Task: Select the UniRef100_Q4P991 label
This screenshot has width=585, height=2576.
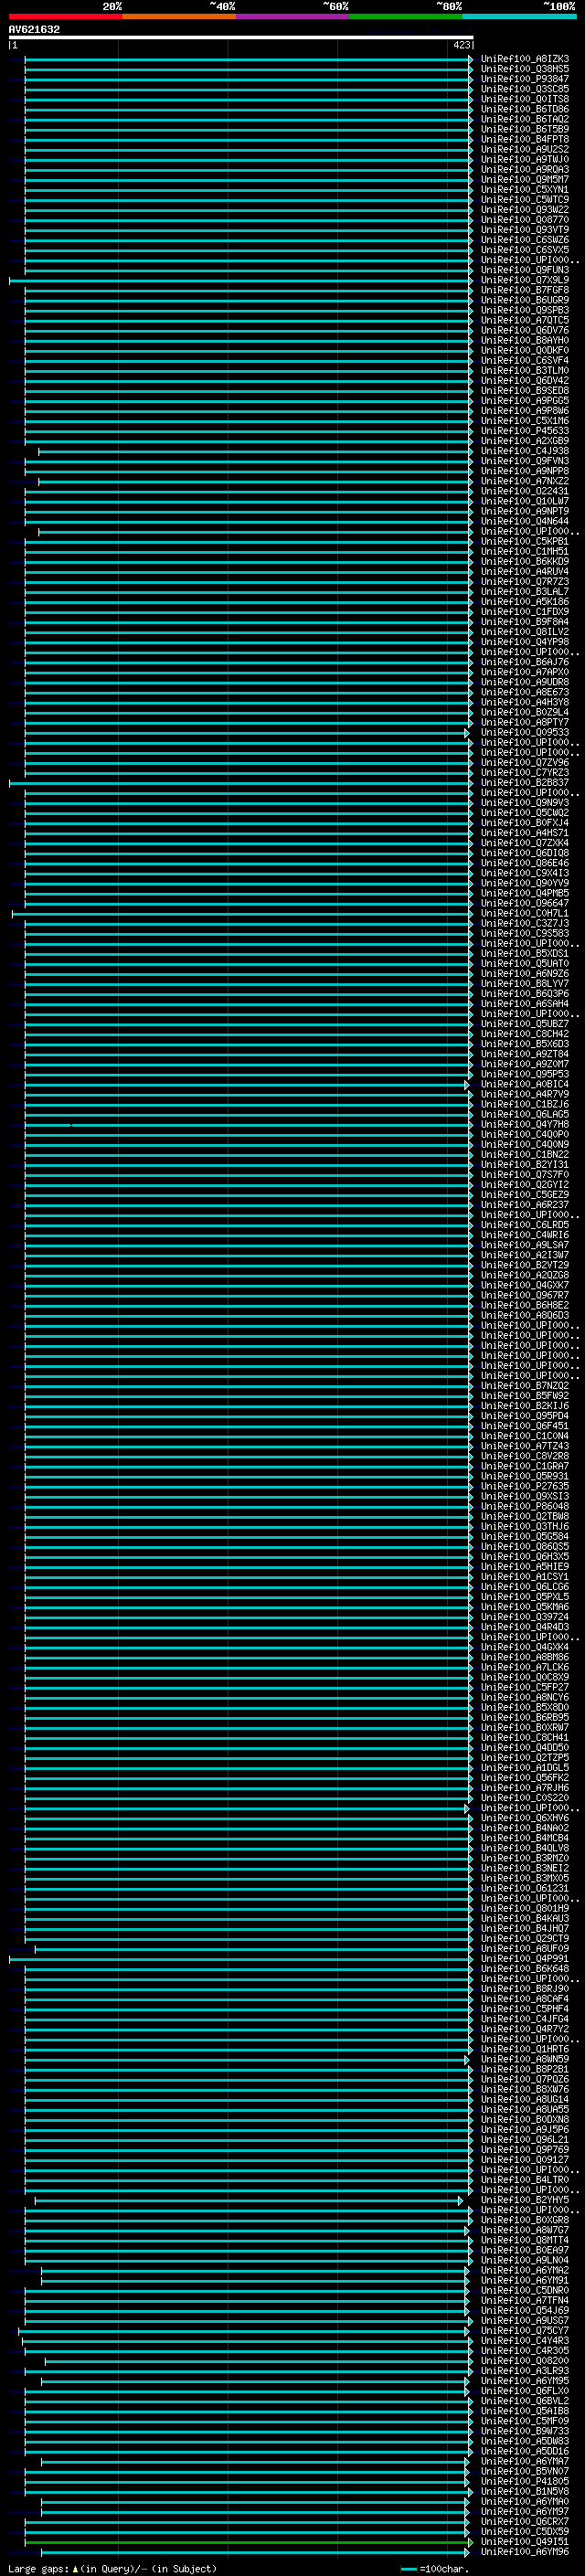Action: [525, 1959]
